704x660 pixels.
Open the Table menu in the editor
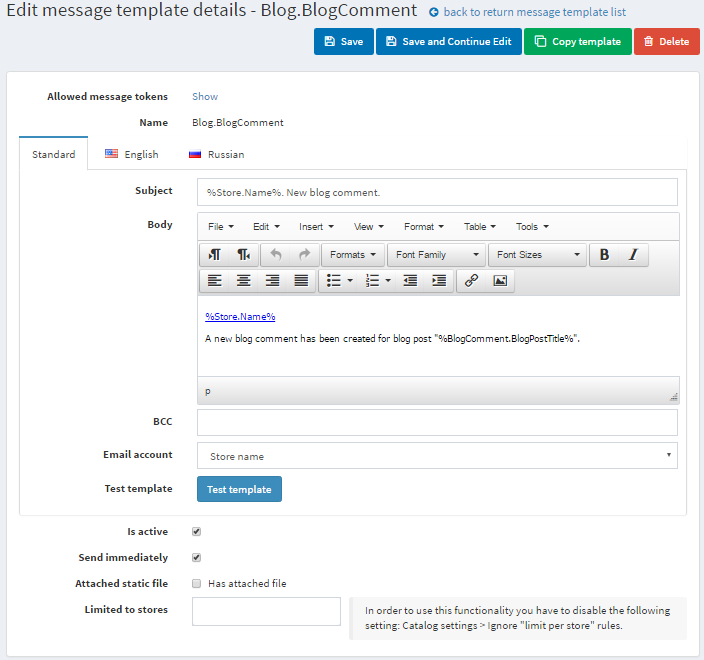click(x=480, y=227)
